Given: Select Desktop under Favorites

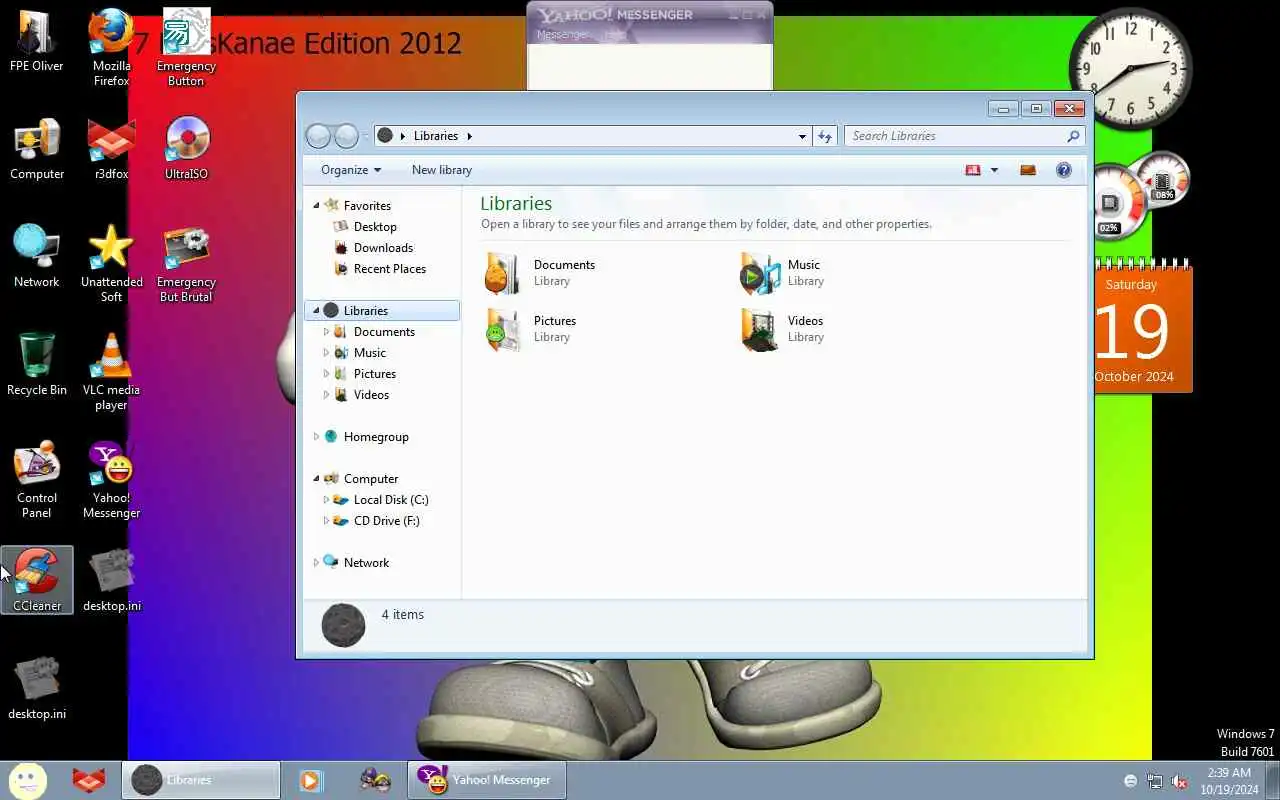Looking at the screenshot, I should [x=375, y=227].
